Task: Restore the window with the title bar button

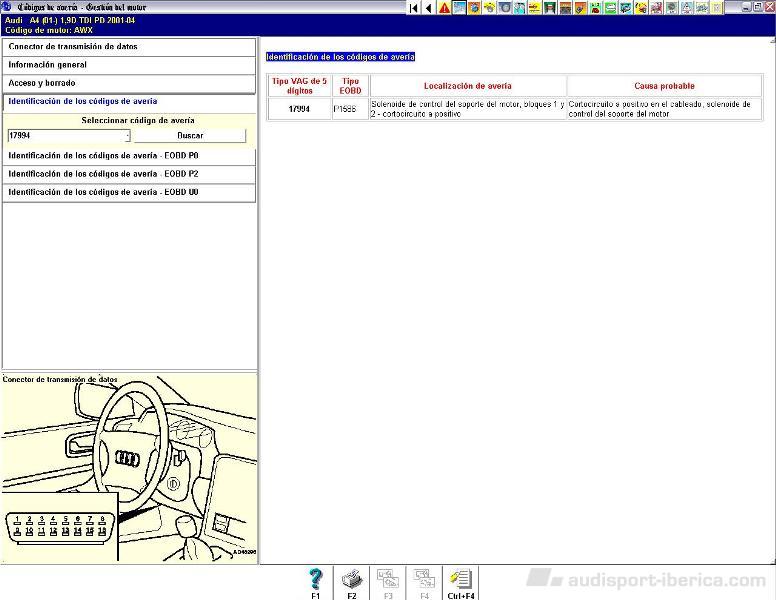Action: tap(758, 7)
